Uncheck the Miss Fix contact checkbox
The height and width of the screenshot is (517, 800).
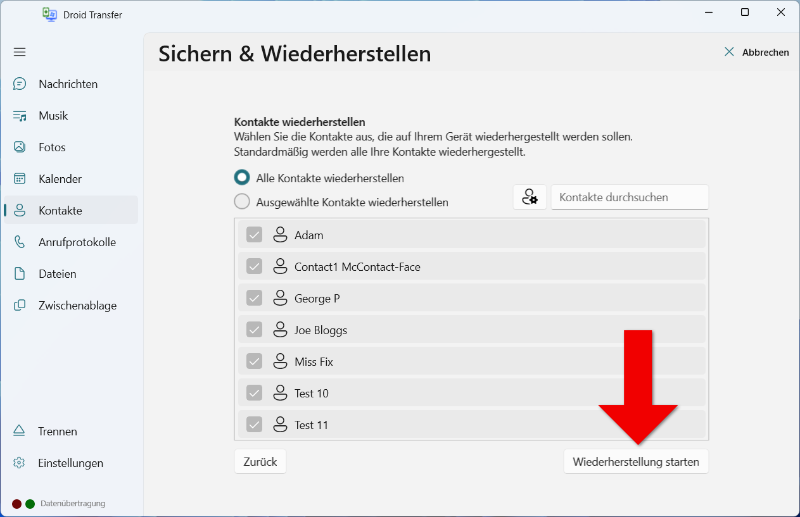254,361
